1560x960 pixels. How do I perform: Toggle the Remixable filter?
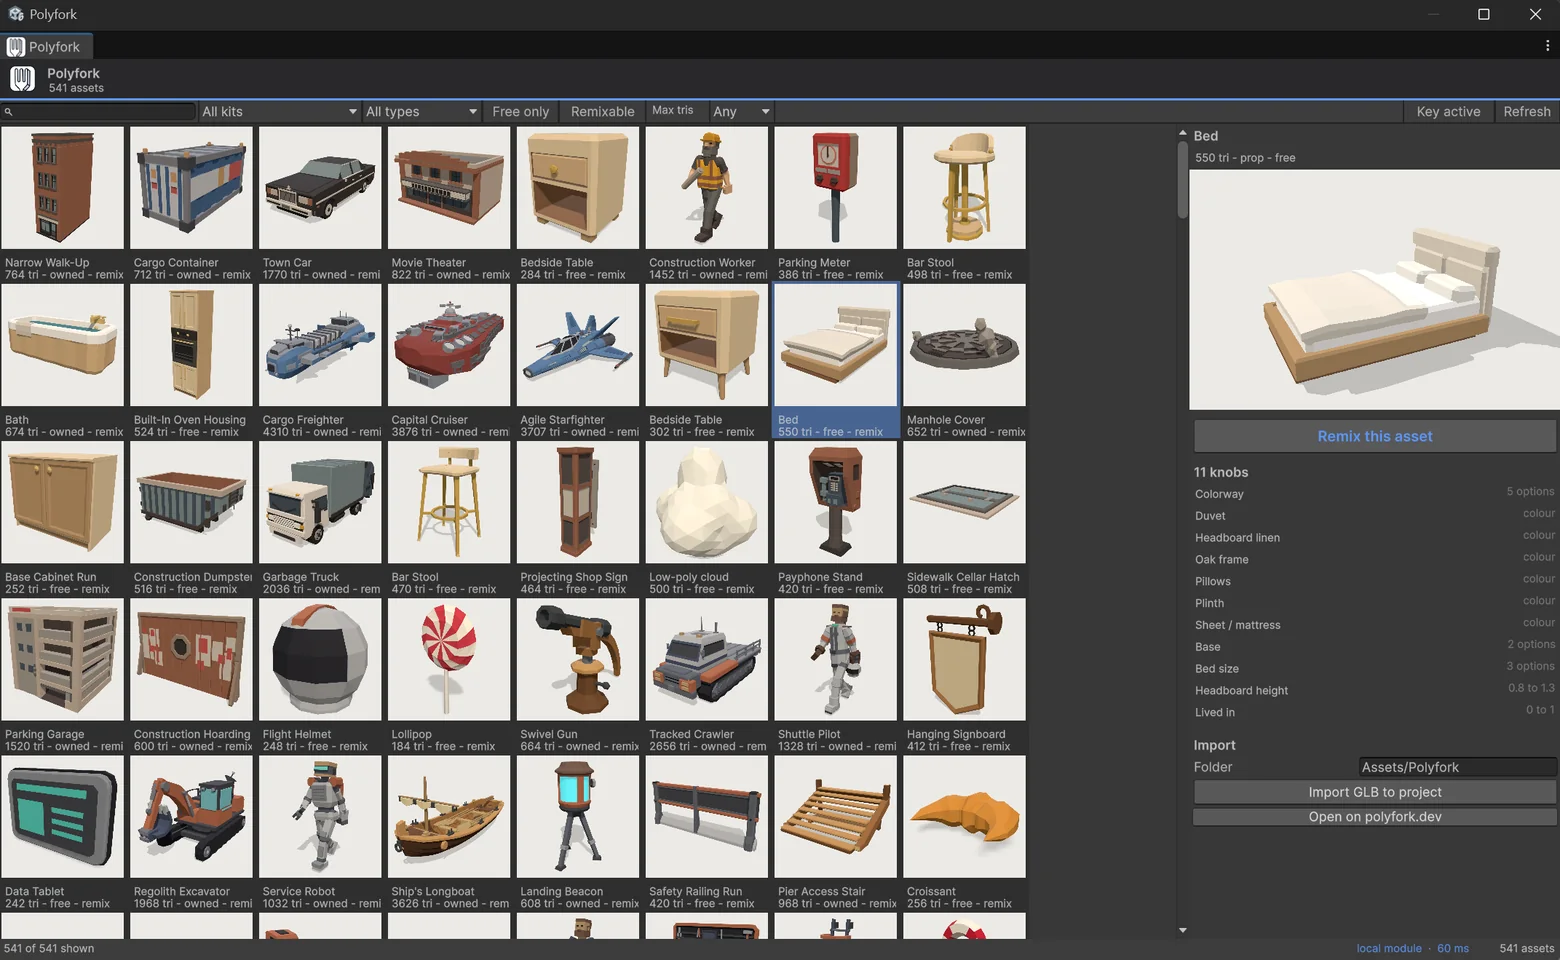[602, 111]
